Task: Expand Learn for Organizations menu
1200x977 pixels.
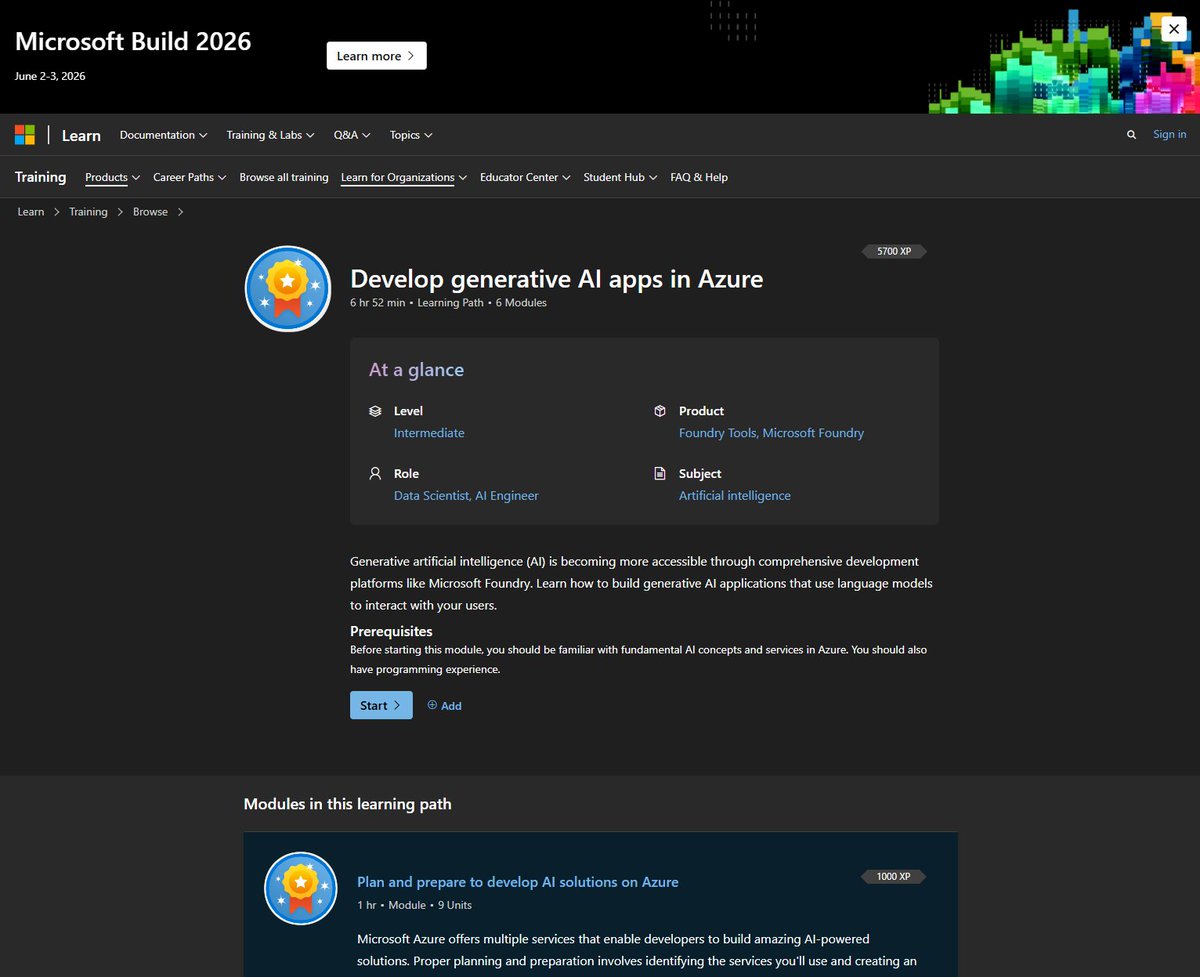Action: click(x=404, y=177)
